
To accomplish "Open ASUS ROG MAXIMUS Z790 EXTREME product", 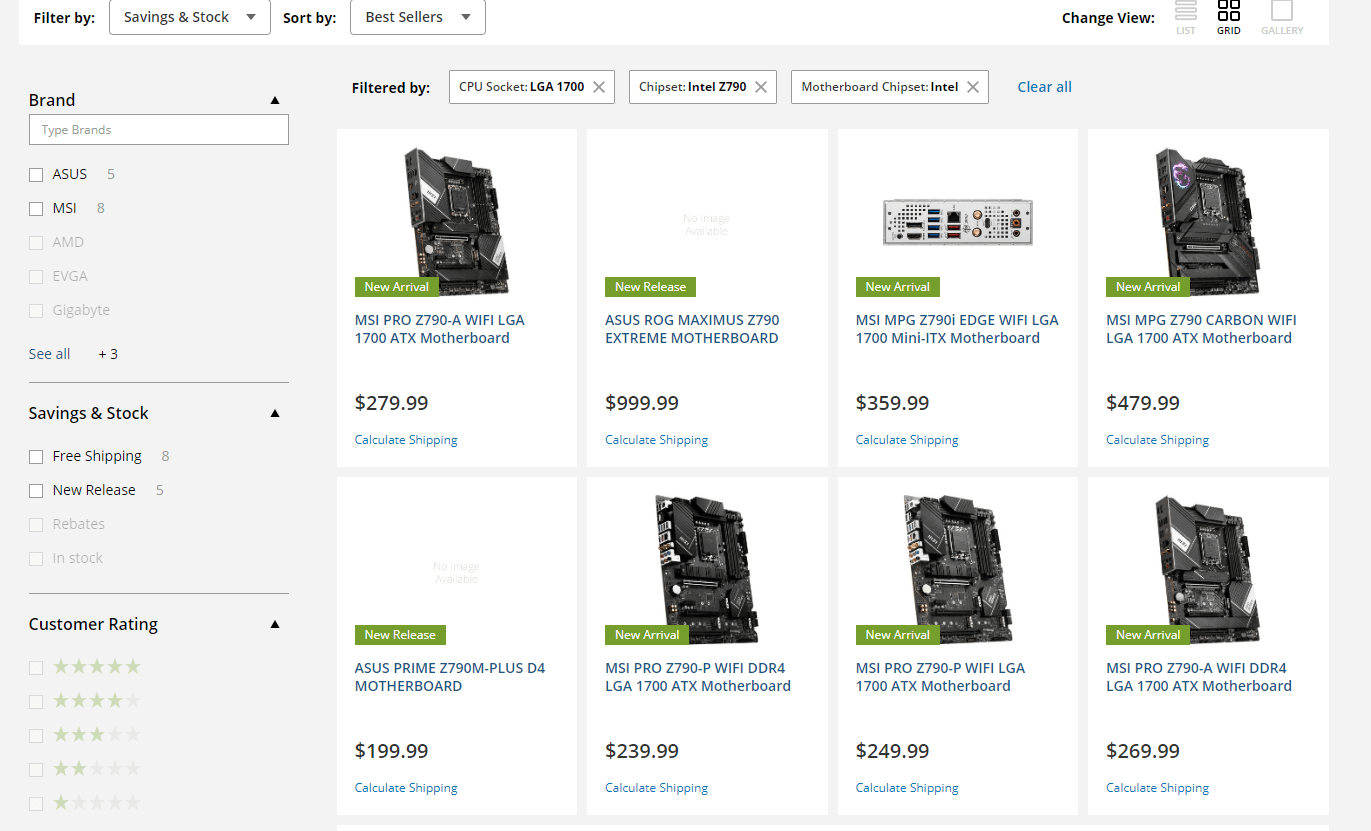I will click(x=692, y=329).
